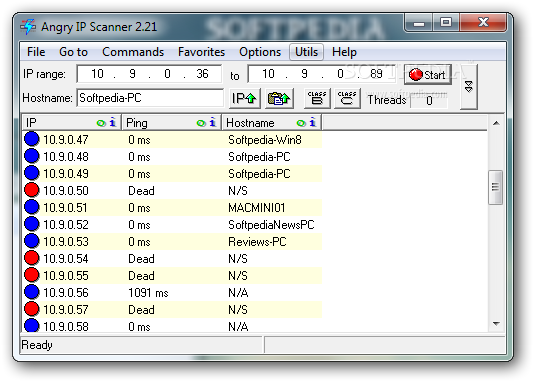Image resolution: width=534 pixels, height=382 pixels.
Task: Click the red status dot for 10.9.0.54
Action: tap(32, 258)
